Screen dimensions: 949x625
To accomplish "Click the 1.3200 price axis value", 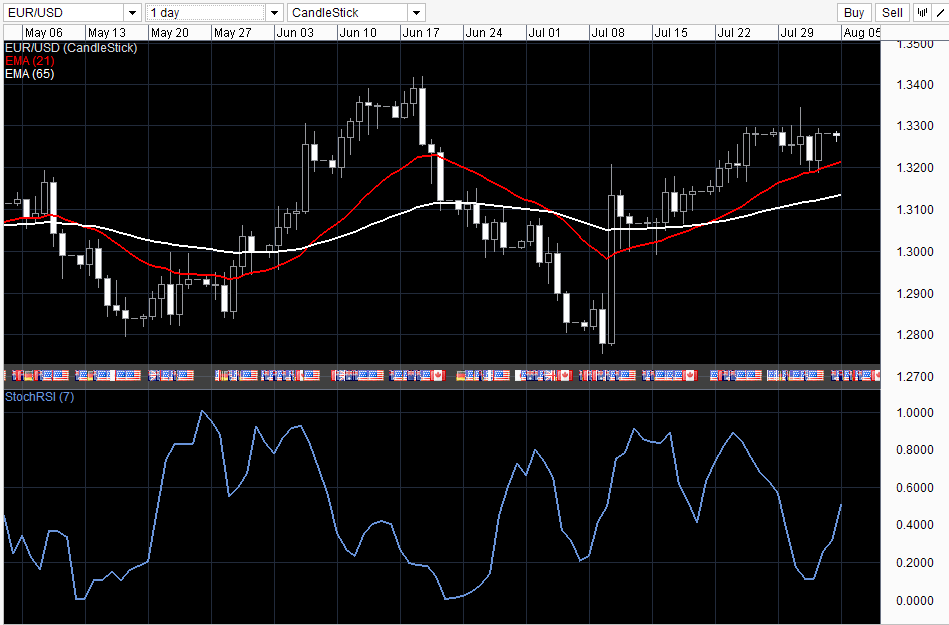I will [915, 168].
